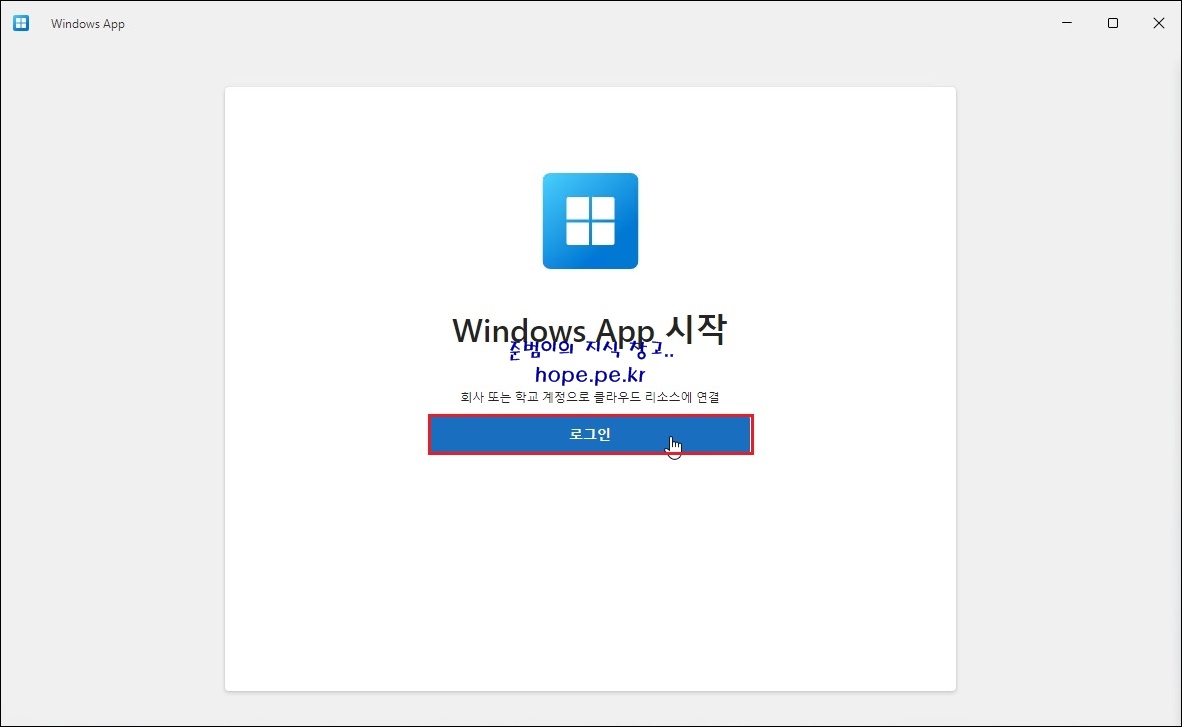Image resolution: width=1182 pixels, height=727 pixels.
Task: Maximize the Windows App window
Action: pyautogui.click(x=1113, y=23)
